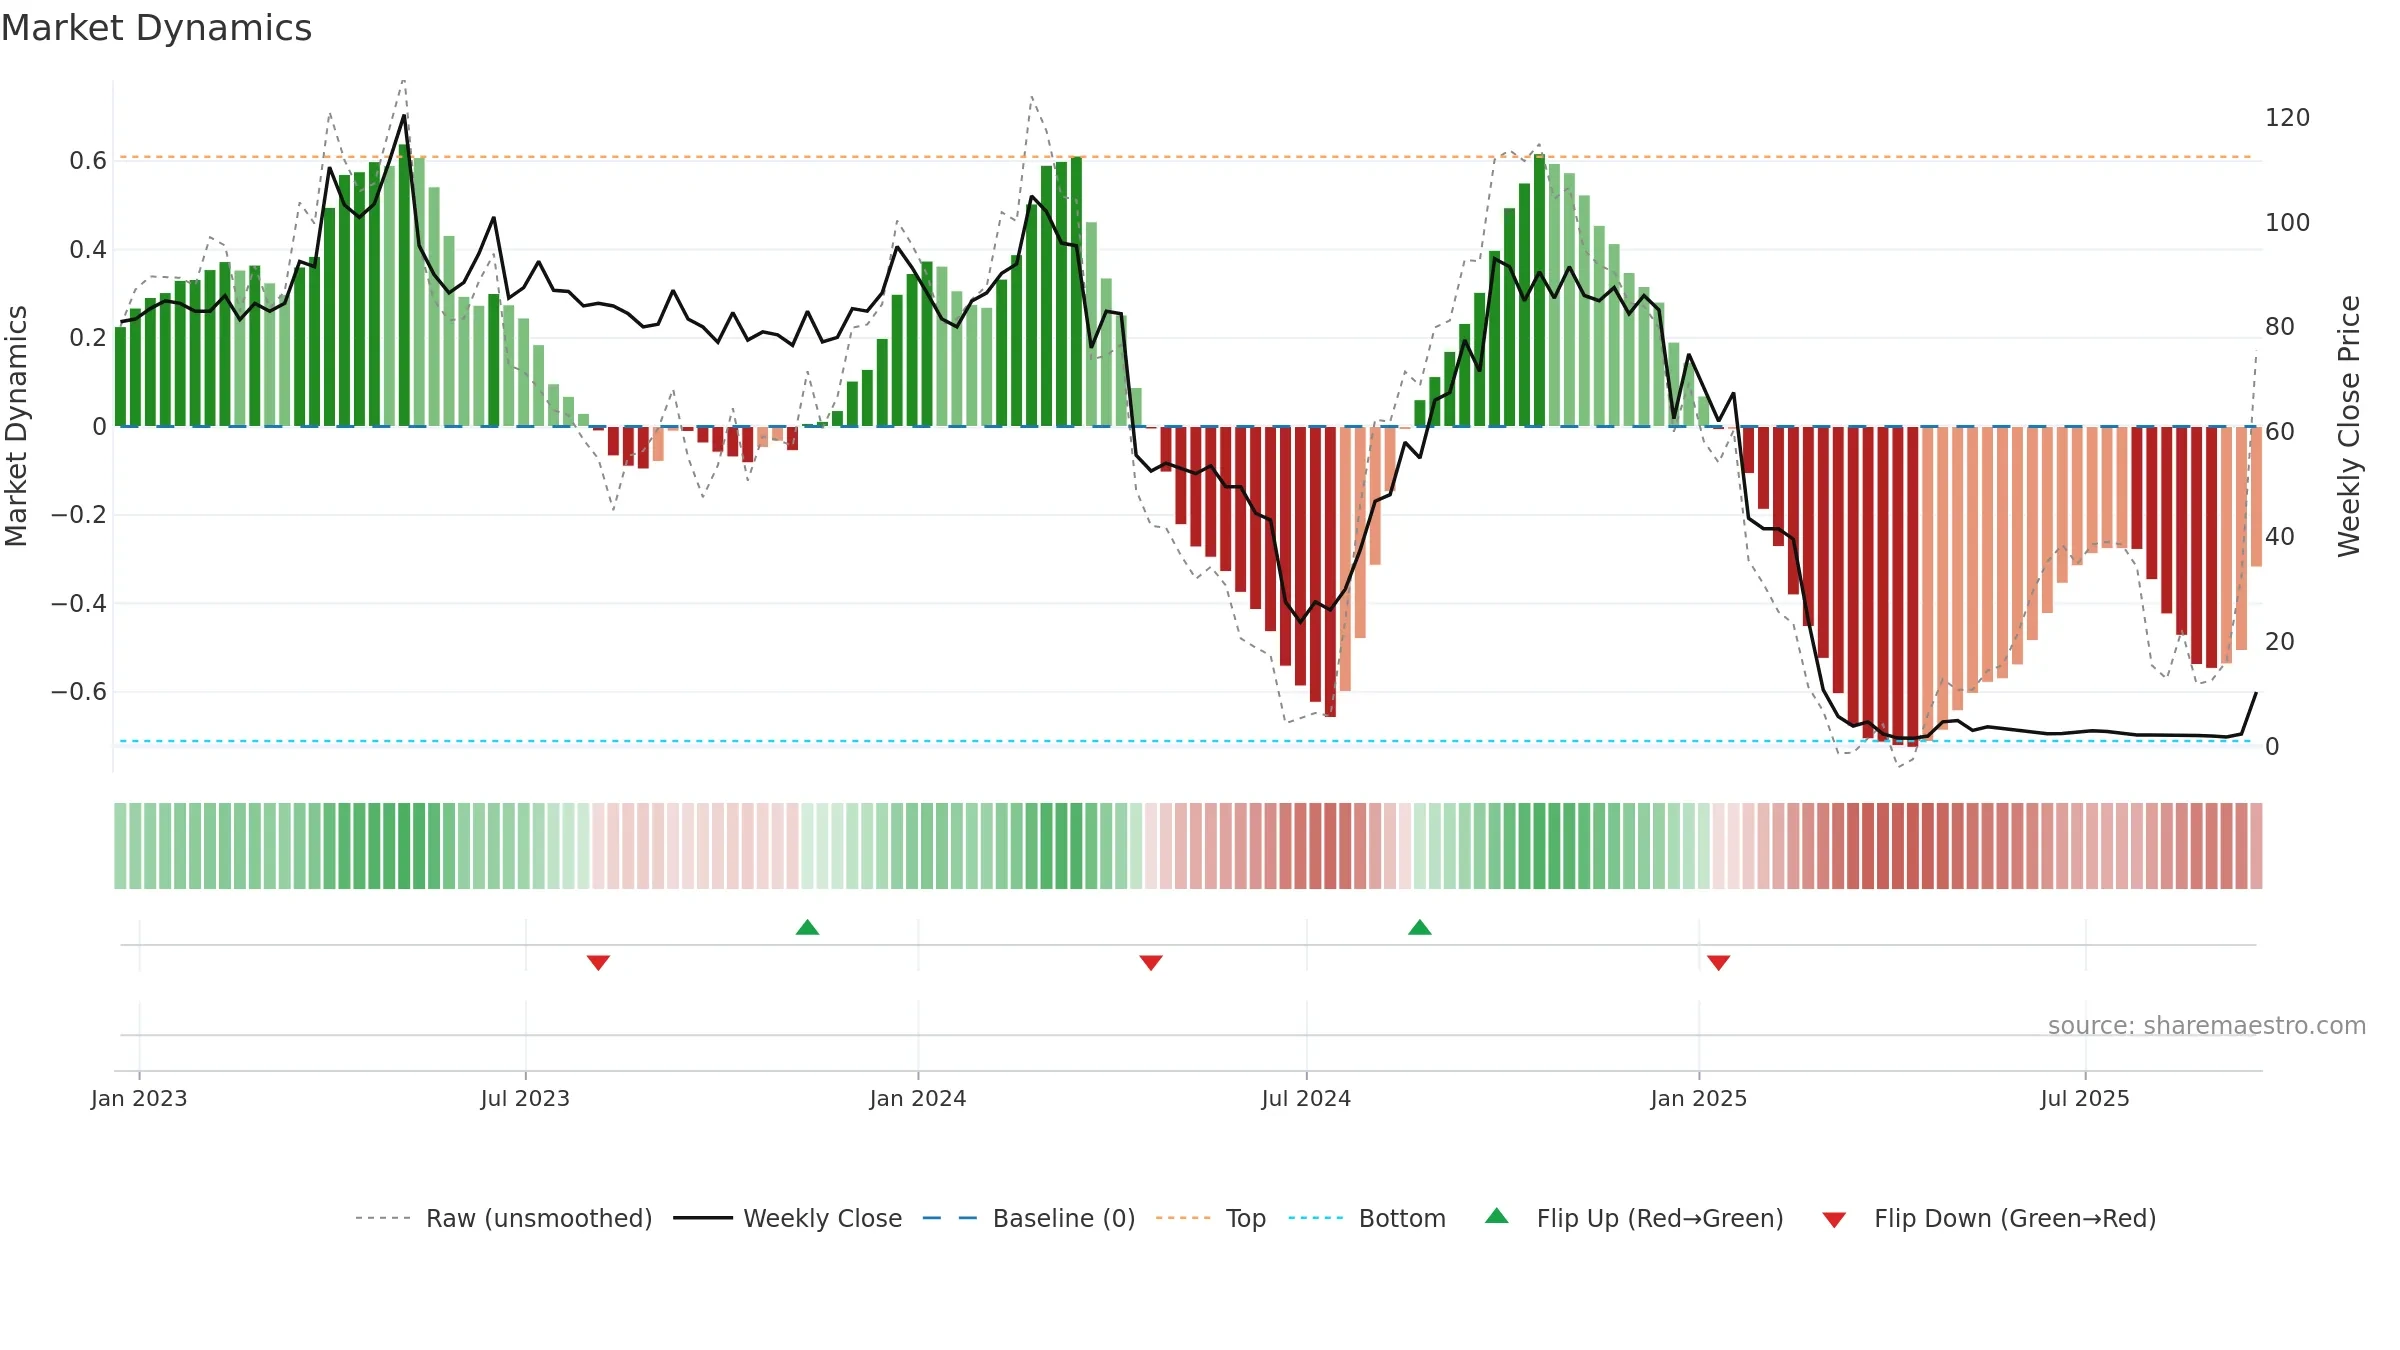Click the red flip-down marker near August 2023

pyautogui.click(x=598, y=962)
